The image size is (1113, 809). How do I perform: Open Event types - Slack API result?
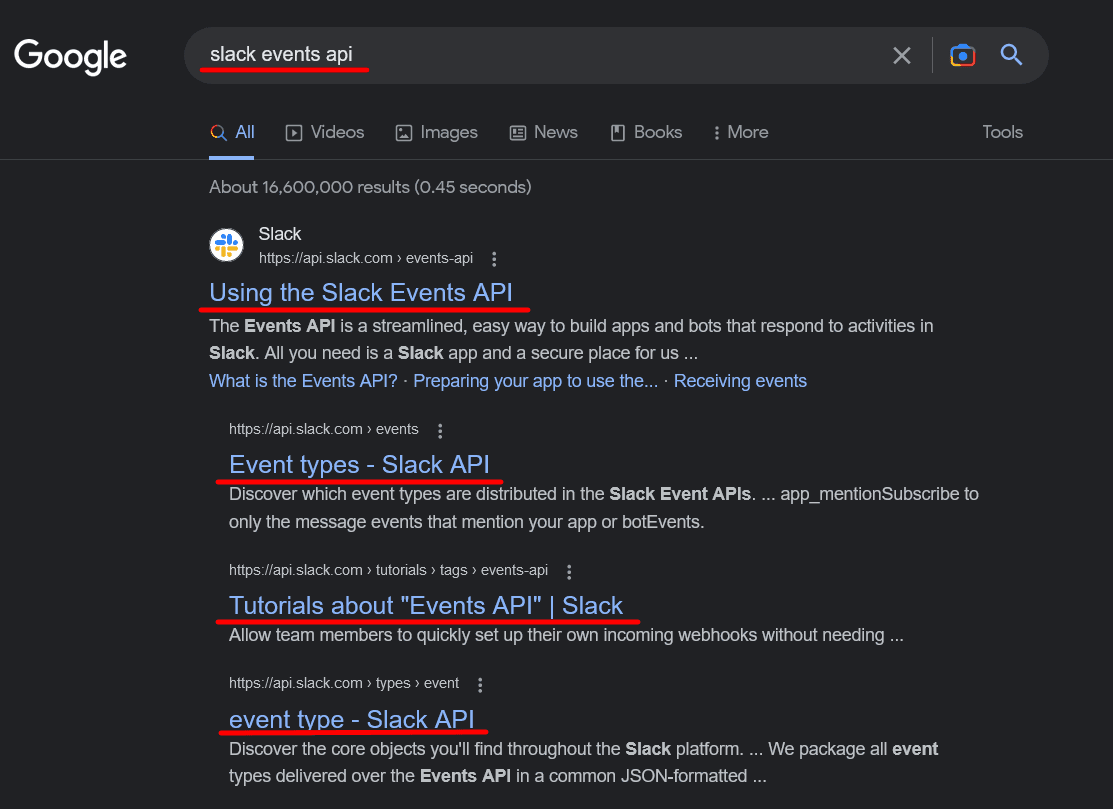359,465
